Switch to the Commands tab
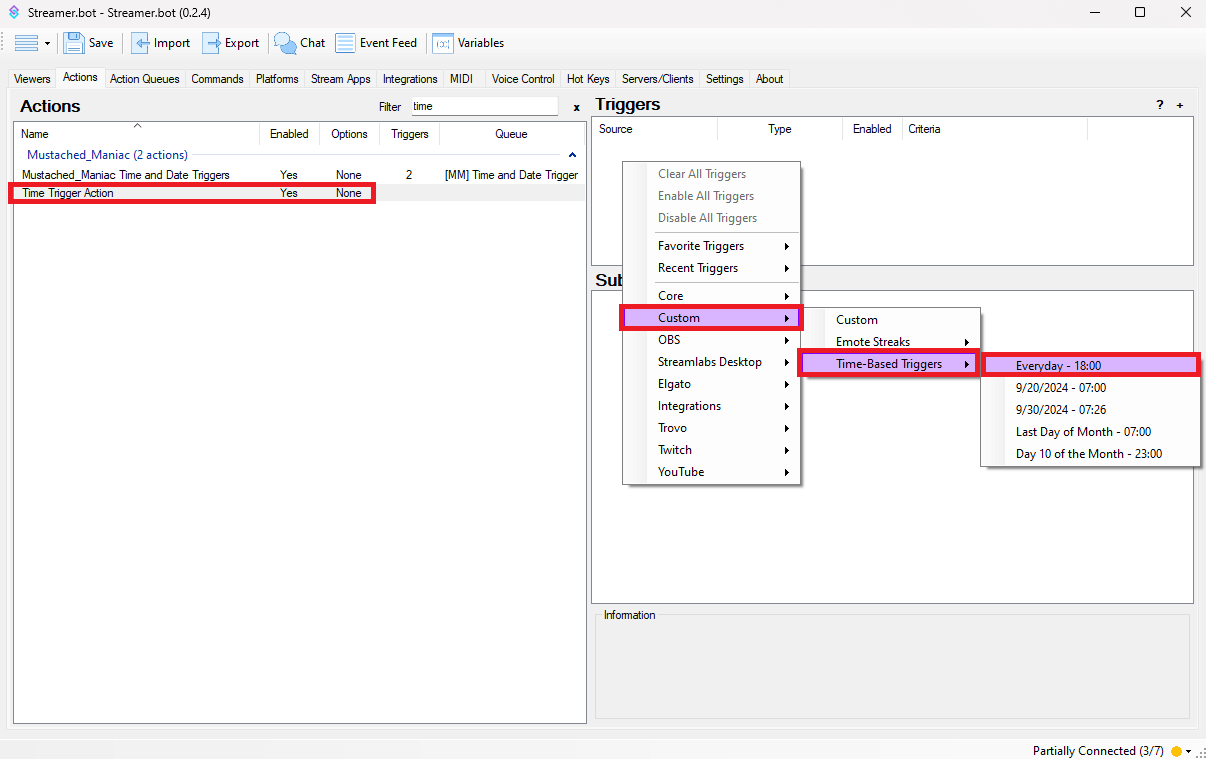This screenshot has width=1206, height=759. (x=217, y=79)
